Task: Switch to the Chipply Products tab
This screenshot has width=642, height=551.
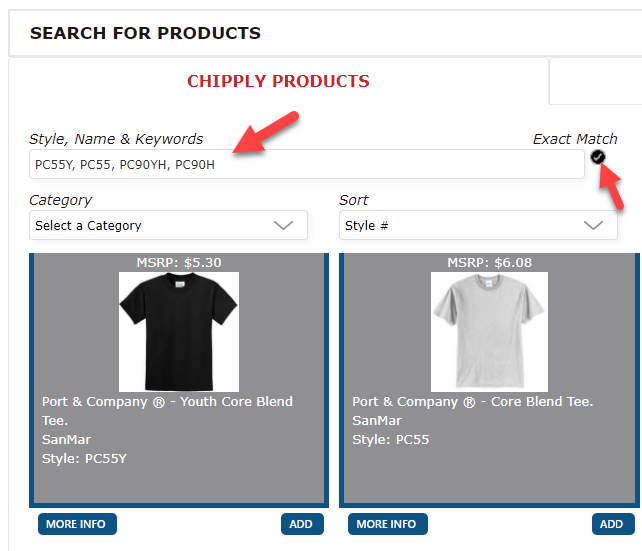Action: point(278,81)
